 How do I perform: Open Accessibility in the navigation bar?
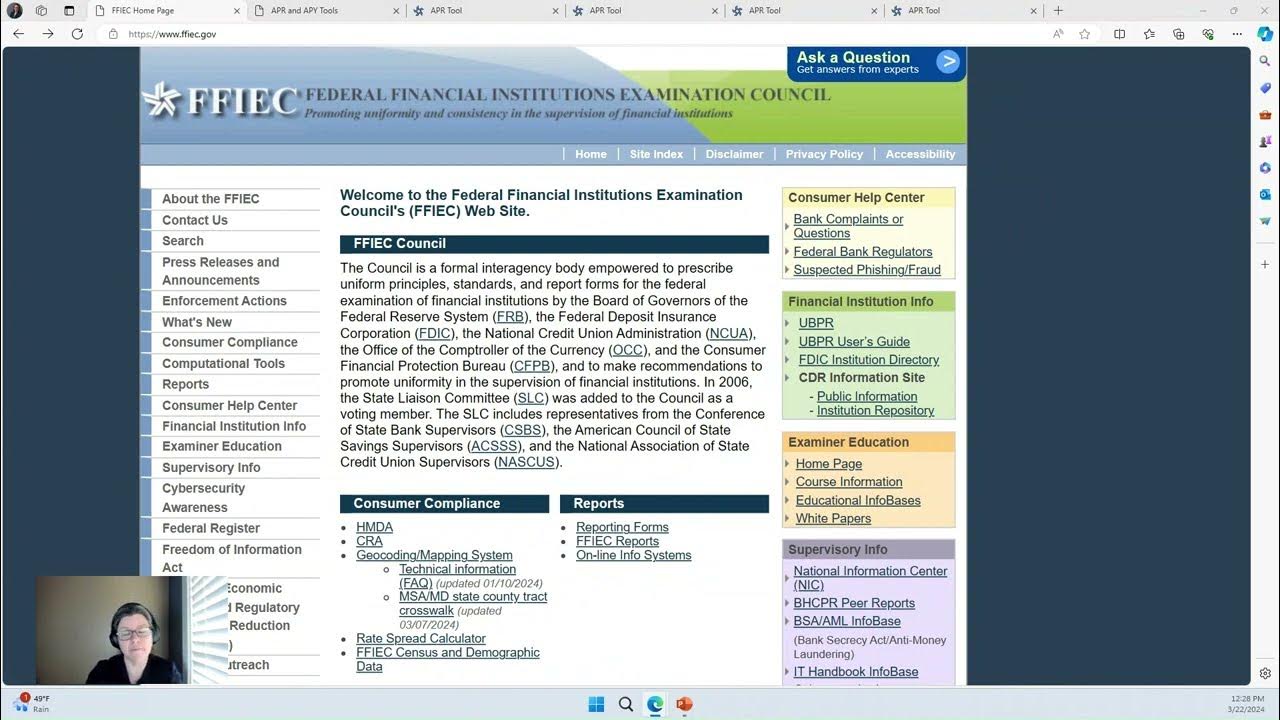click(x=920, y=154)
